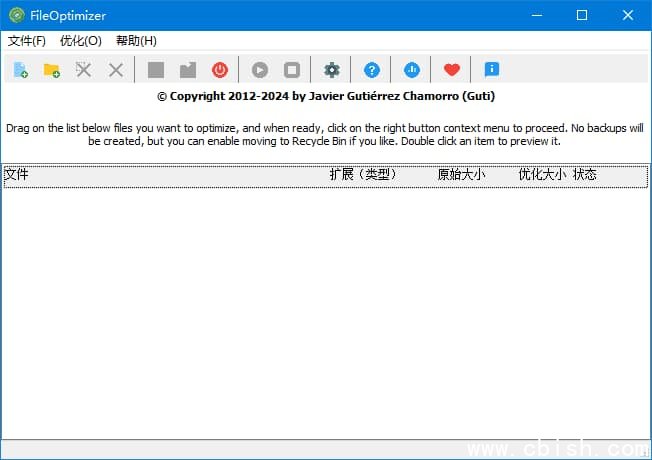
Task: Click the gray square with arrow icon
Action: click(188, 70)
